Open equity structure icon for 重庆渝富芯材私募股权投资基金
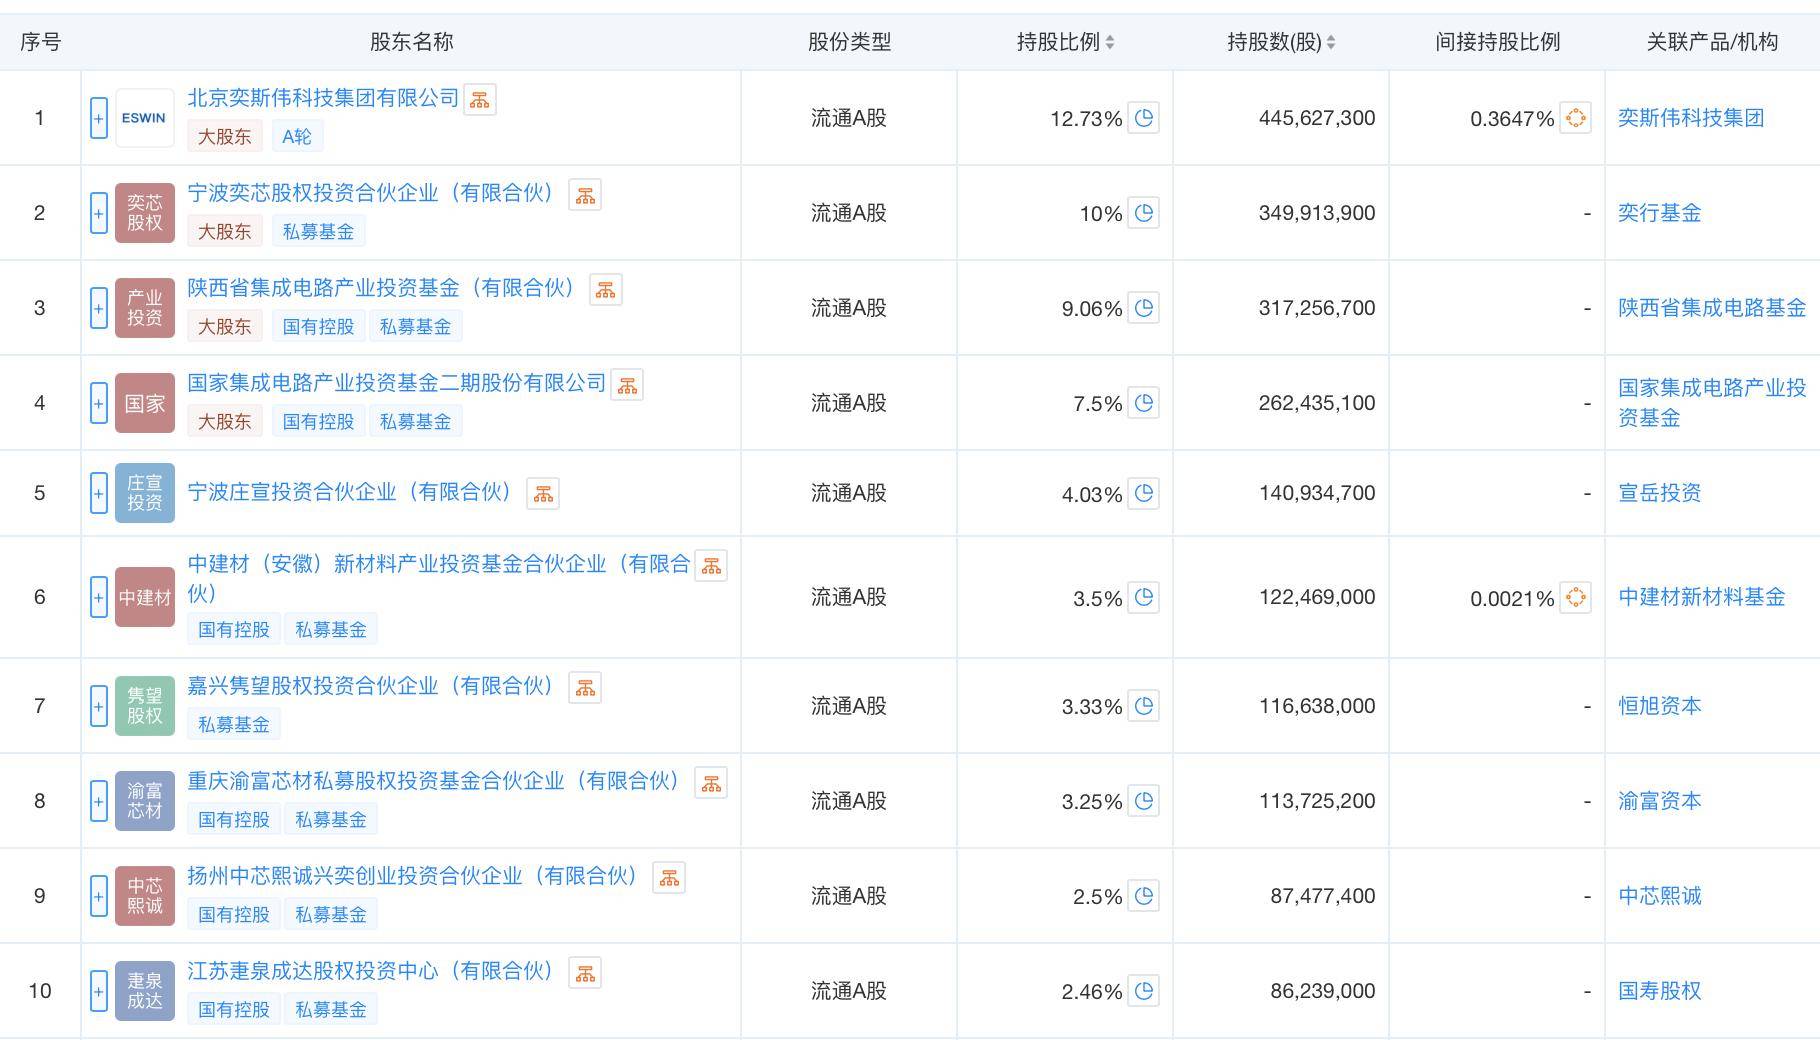 tap(711, 783)
